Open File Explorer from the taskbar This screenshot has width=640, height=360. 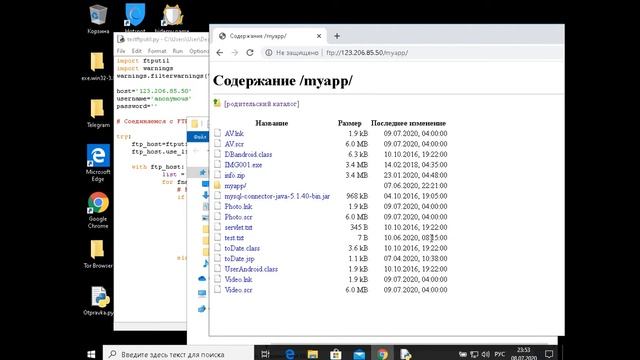(x=313, y=354)
